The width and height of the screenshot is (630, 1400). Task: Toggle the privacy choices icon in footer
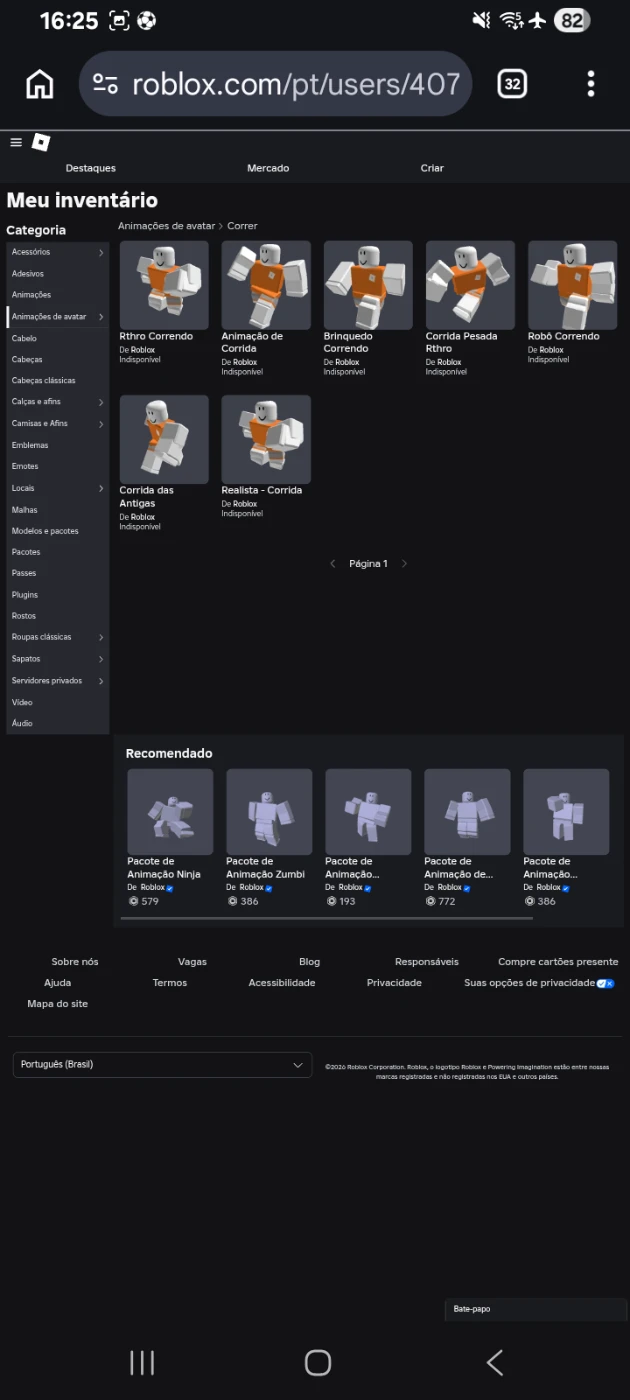(605, 983)
